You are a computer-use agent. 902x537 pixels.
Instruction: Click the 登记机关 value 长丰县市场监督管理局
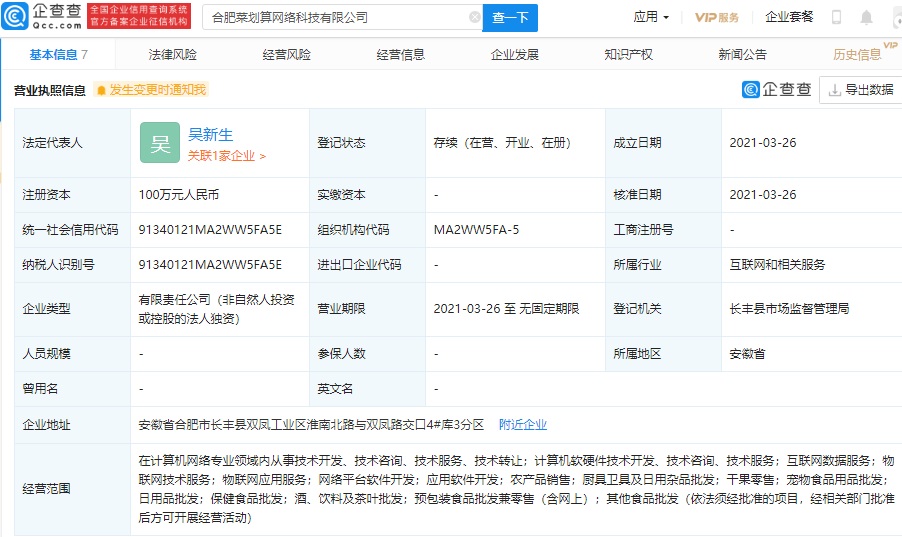789,309
